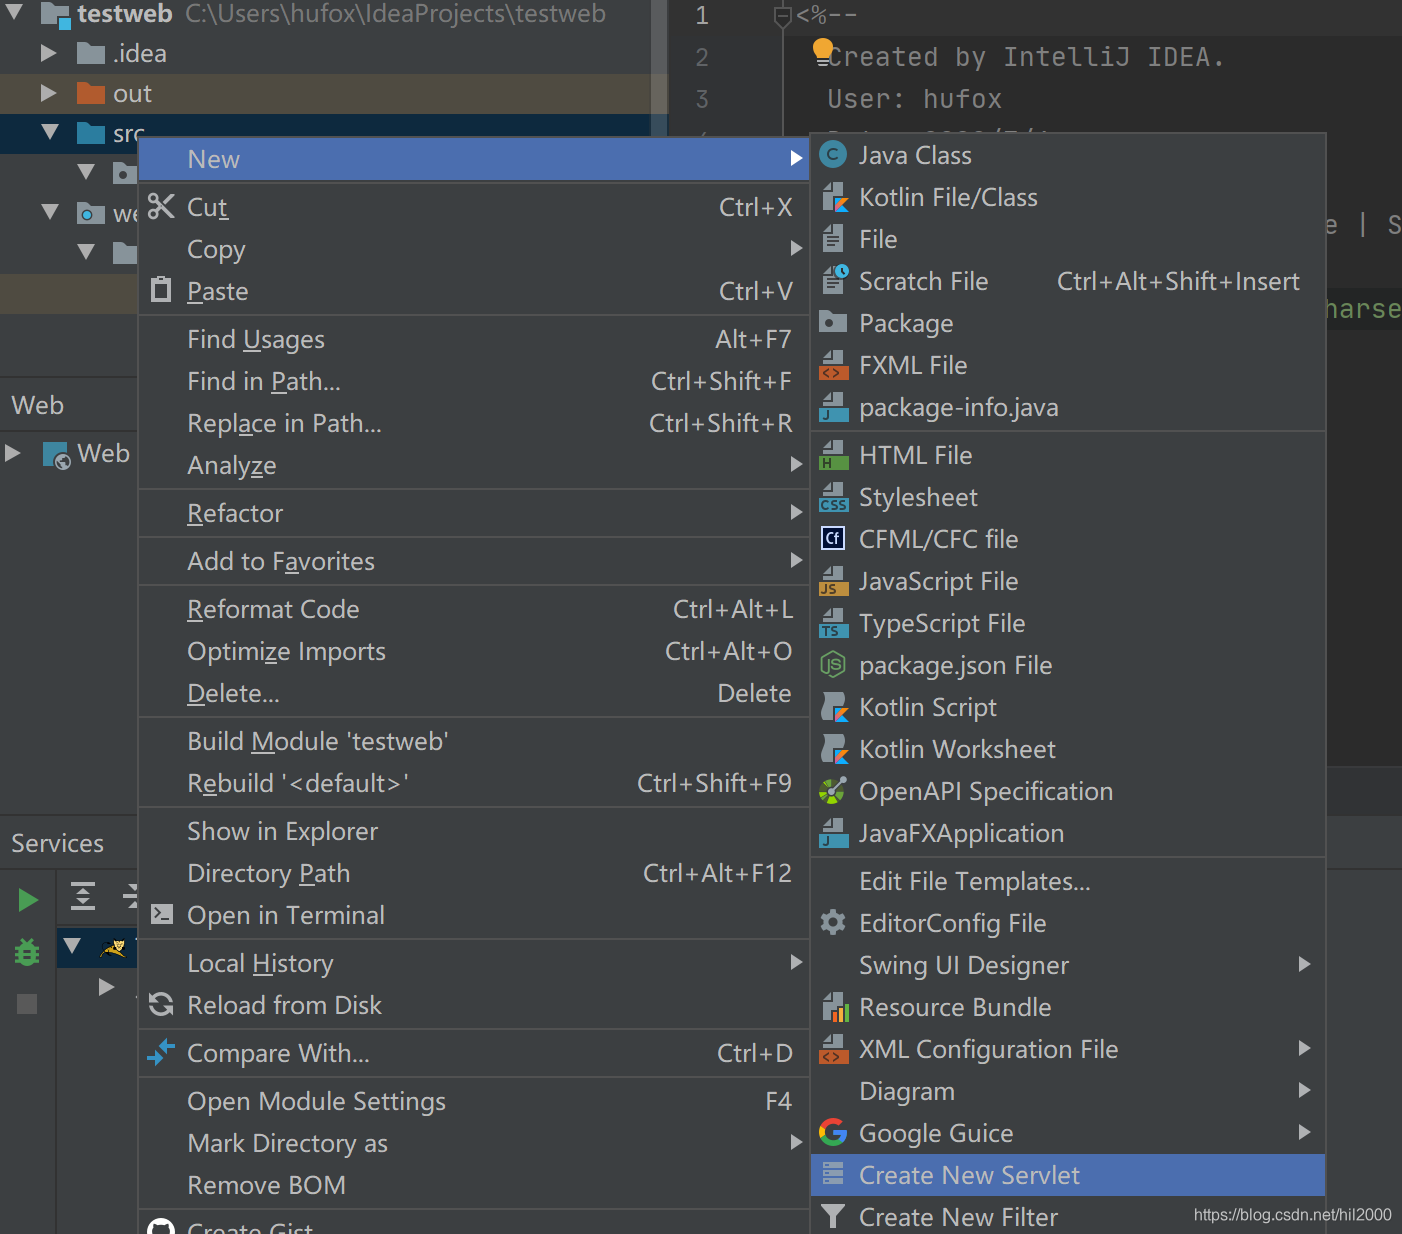The height and width of the screenshot is (1234, 1402).
Task: Click the Scratch File icon
Action: (x=833, y=281)
